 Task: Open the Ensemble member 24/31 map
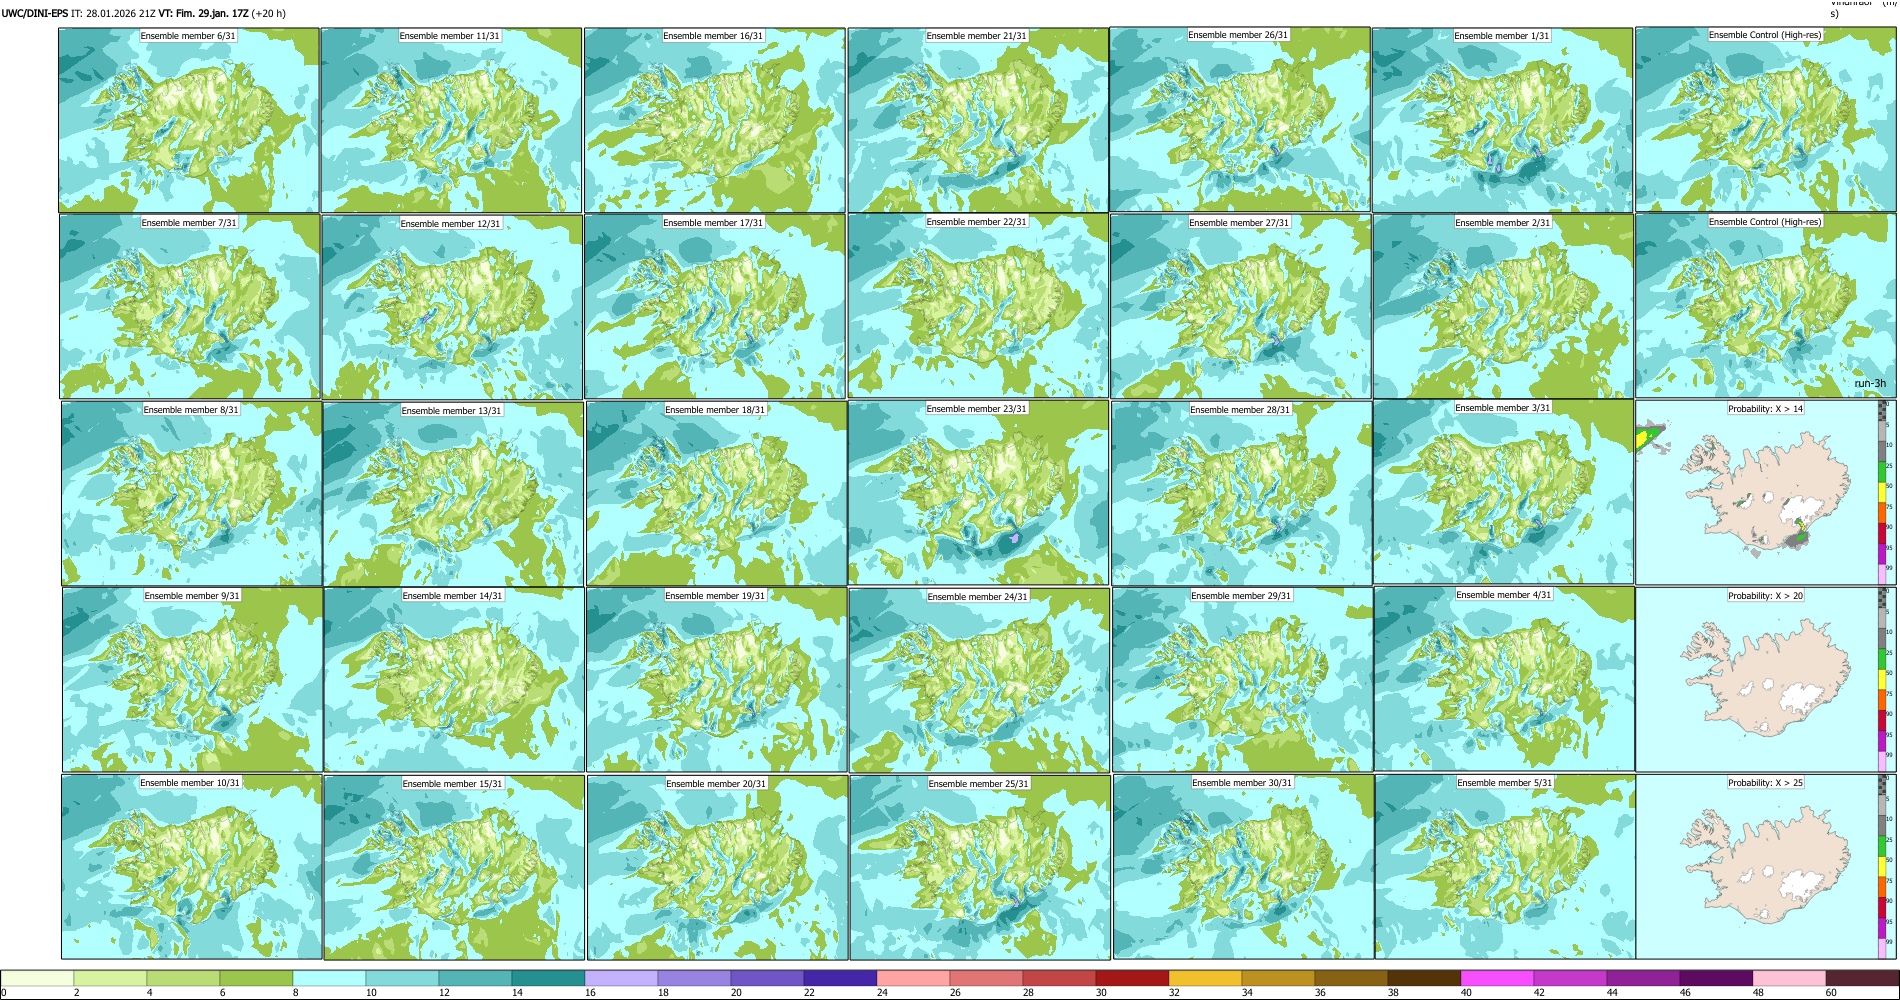click(x=979, y=680)
